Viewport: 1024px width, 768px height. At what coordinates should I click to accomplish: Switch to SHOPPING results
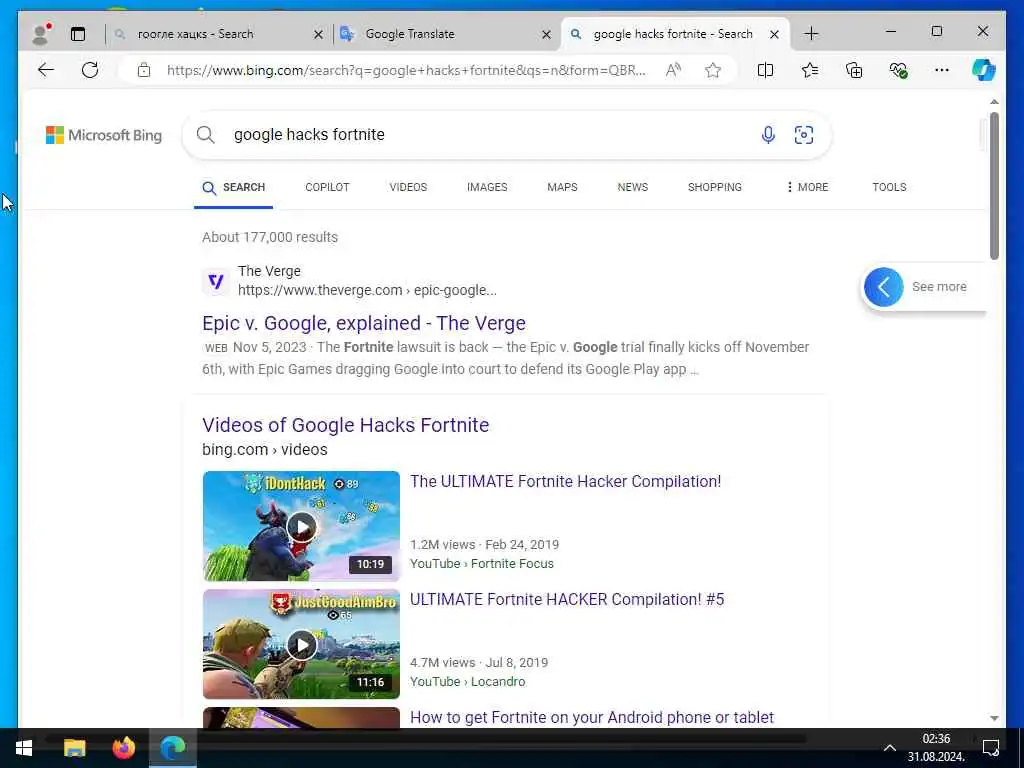point(714,187)
